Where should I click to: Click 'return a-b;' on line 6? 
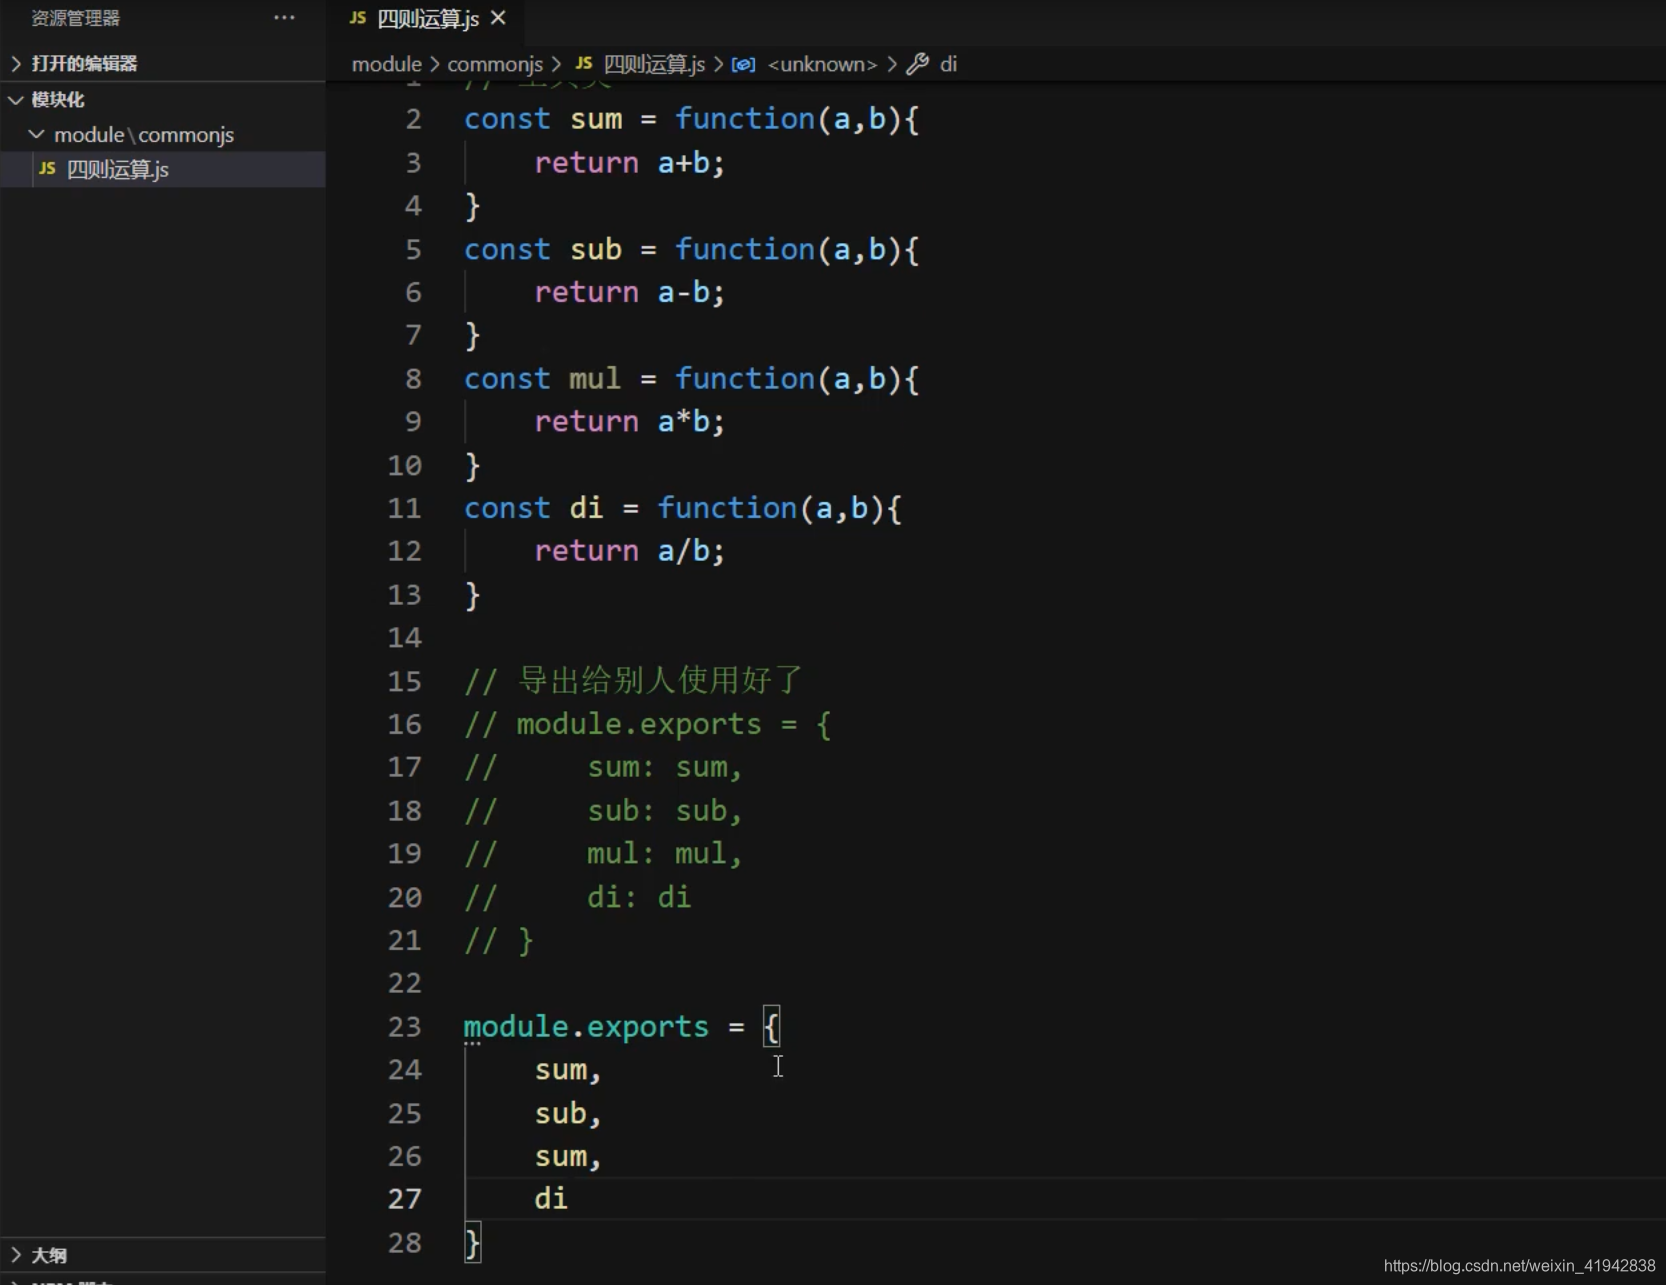point(629,292)
